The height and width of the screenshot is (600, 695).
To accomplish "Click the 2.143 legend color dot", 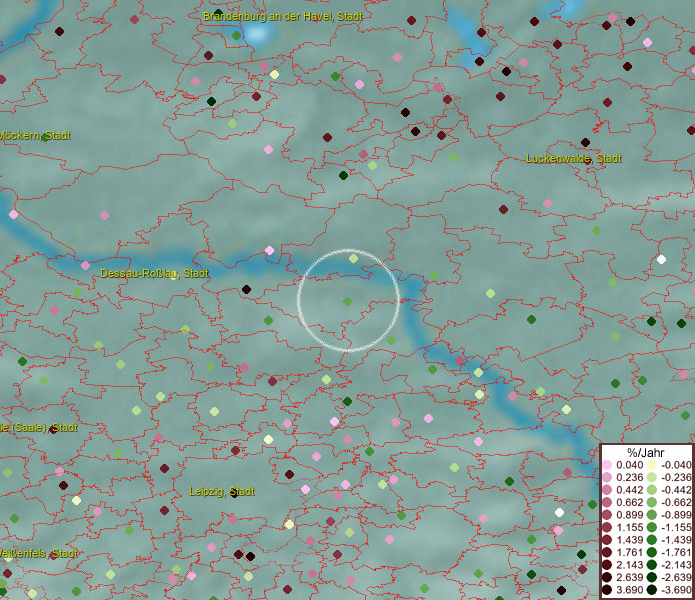I will (607, 565).
